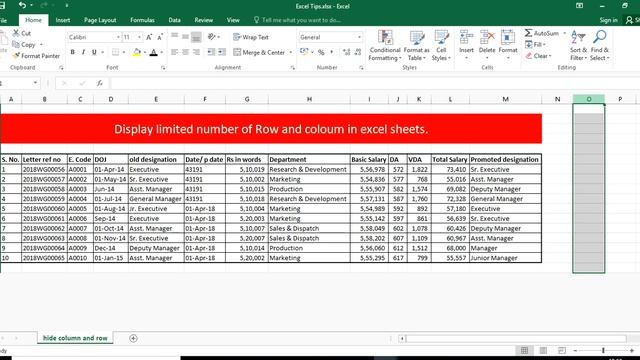Add a new sheet with plus button
The image size is (640, 360).
click(133, 338)
